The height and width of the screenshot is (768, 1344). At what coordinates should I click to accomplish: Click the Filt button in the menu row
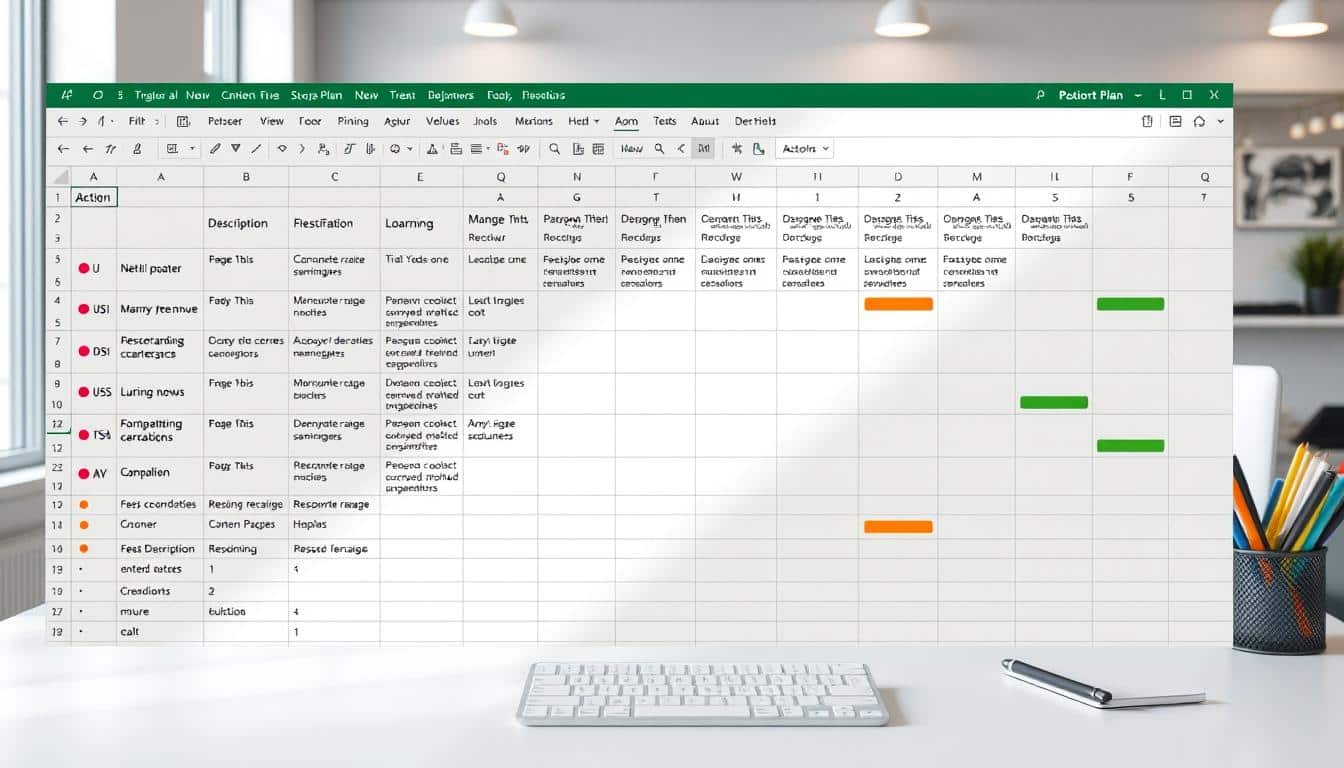coord(136,121)
